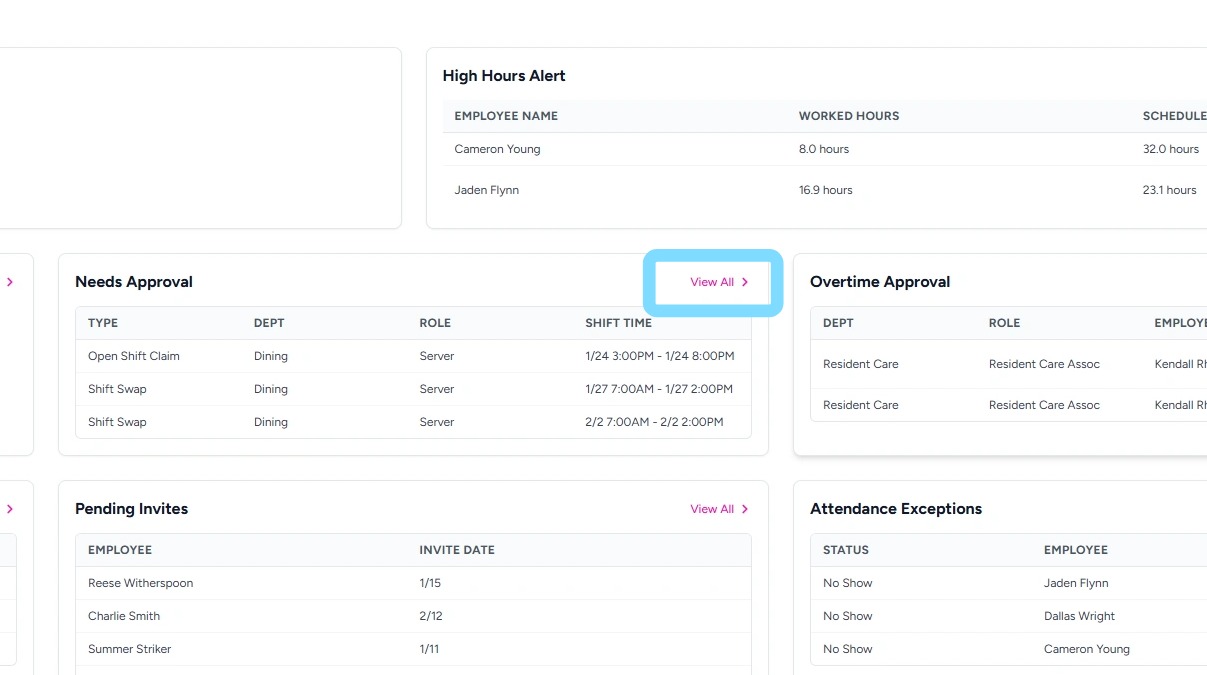Click the INVITE DATE column header
The image size is (1207, 675).
457,550
